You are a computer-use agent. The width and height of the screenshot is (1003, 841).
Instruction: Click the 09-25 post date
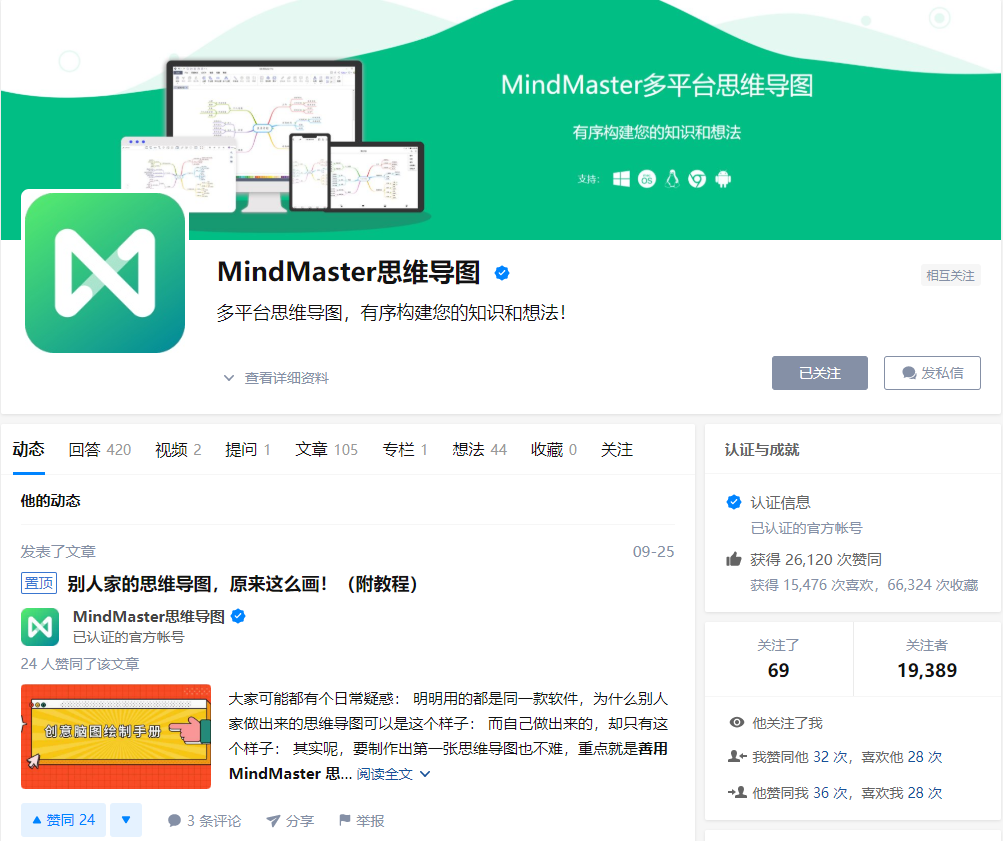point(653,551)
